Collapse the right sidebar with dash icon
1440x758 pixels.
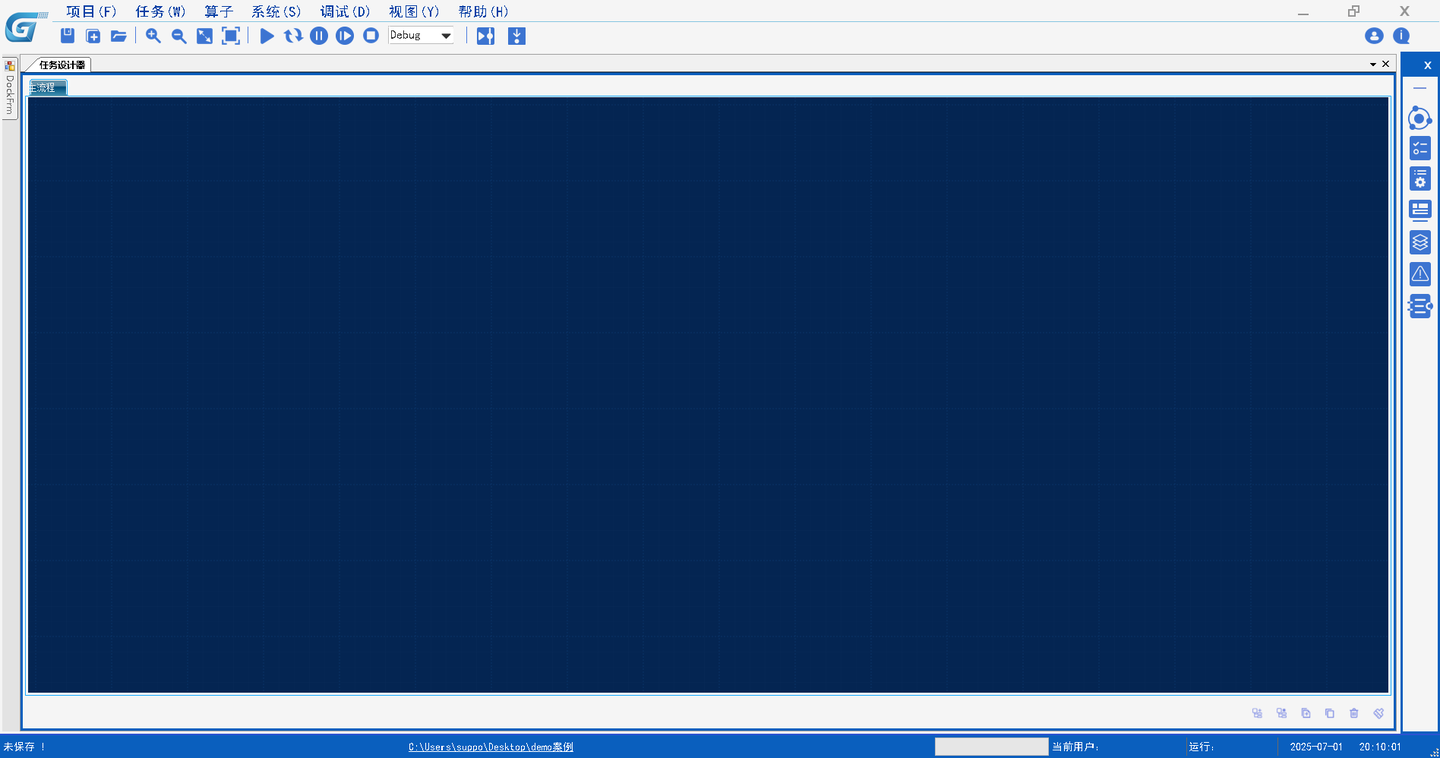(x=1420, y=89)
